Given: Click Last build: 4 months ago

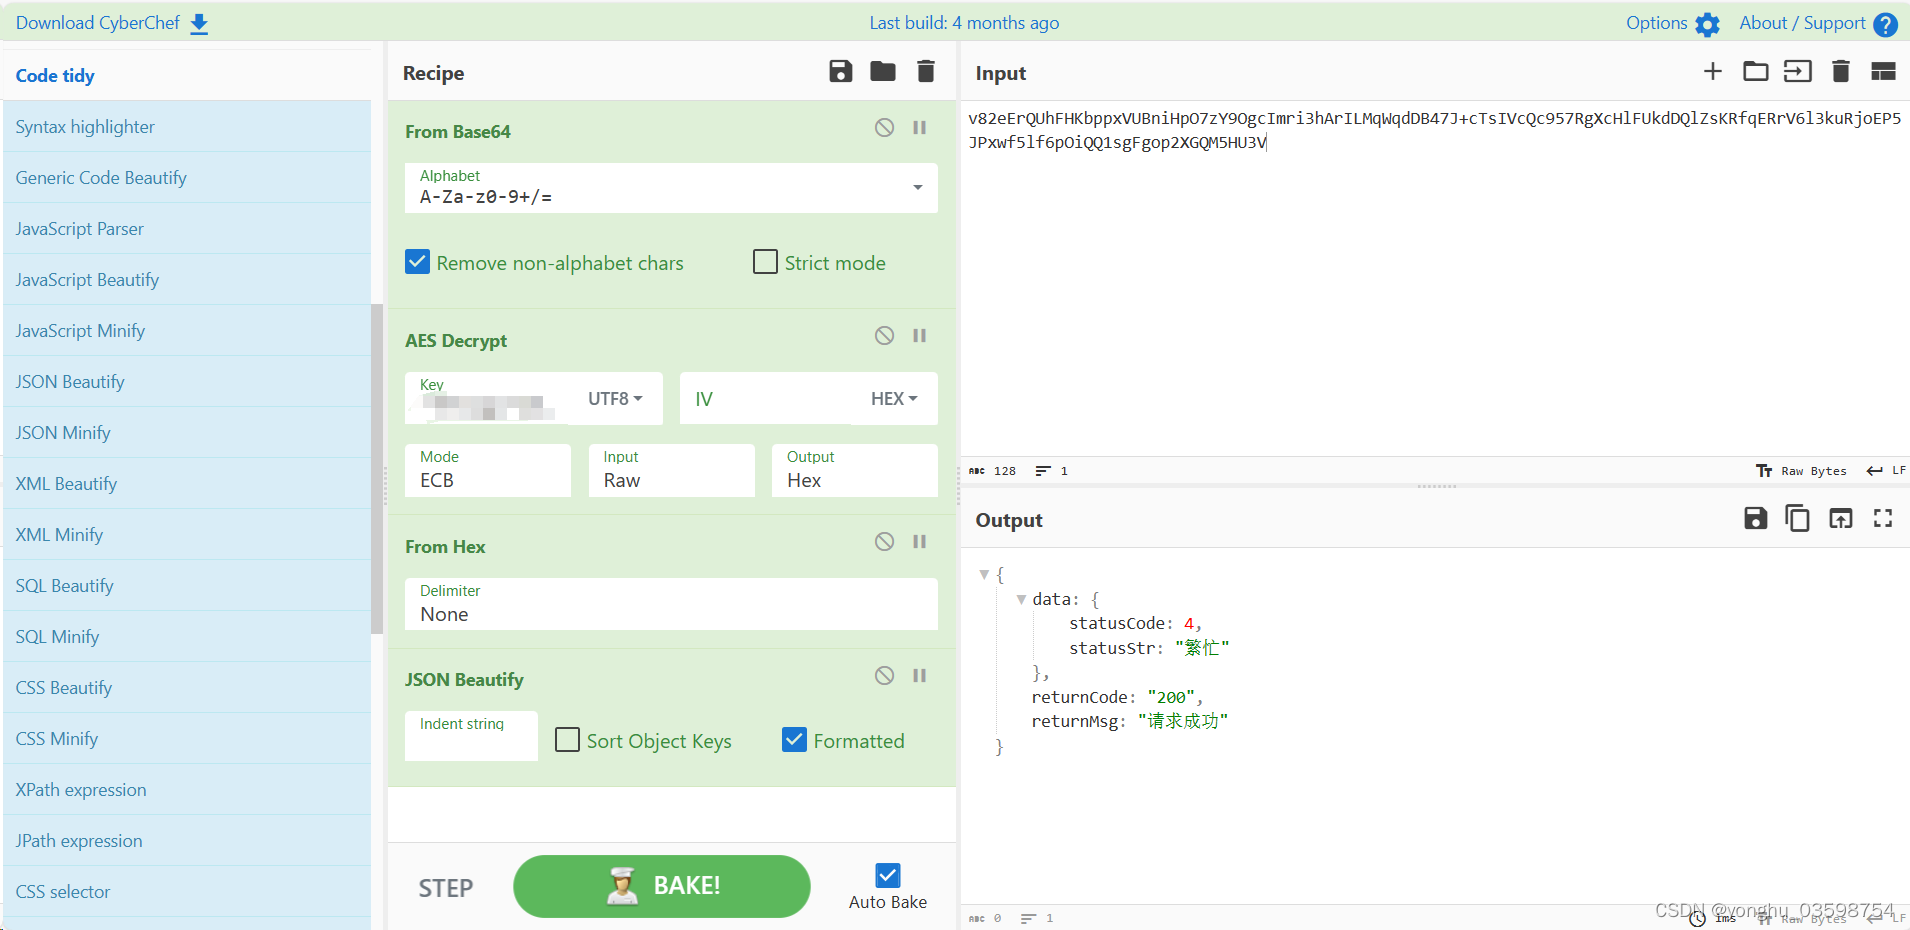Looking at the screenshot, I should [964, 23].
